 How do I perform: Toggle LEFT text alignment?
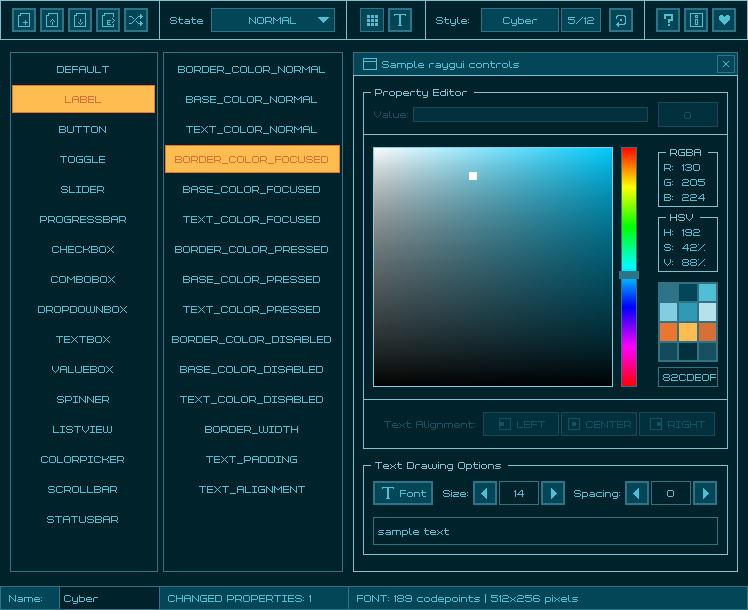[520, 424]
